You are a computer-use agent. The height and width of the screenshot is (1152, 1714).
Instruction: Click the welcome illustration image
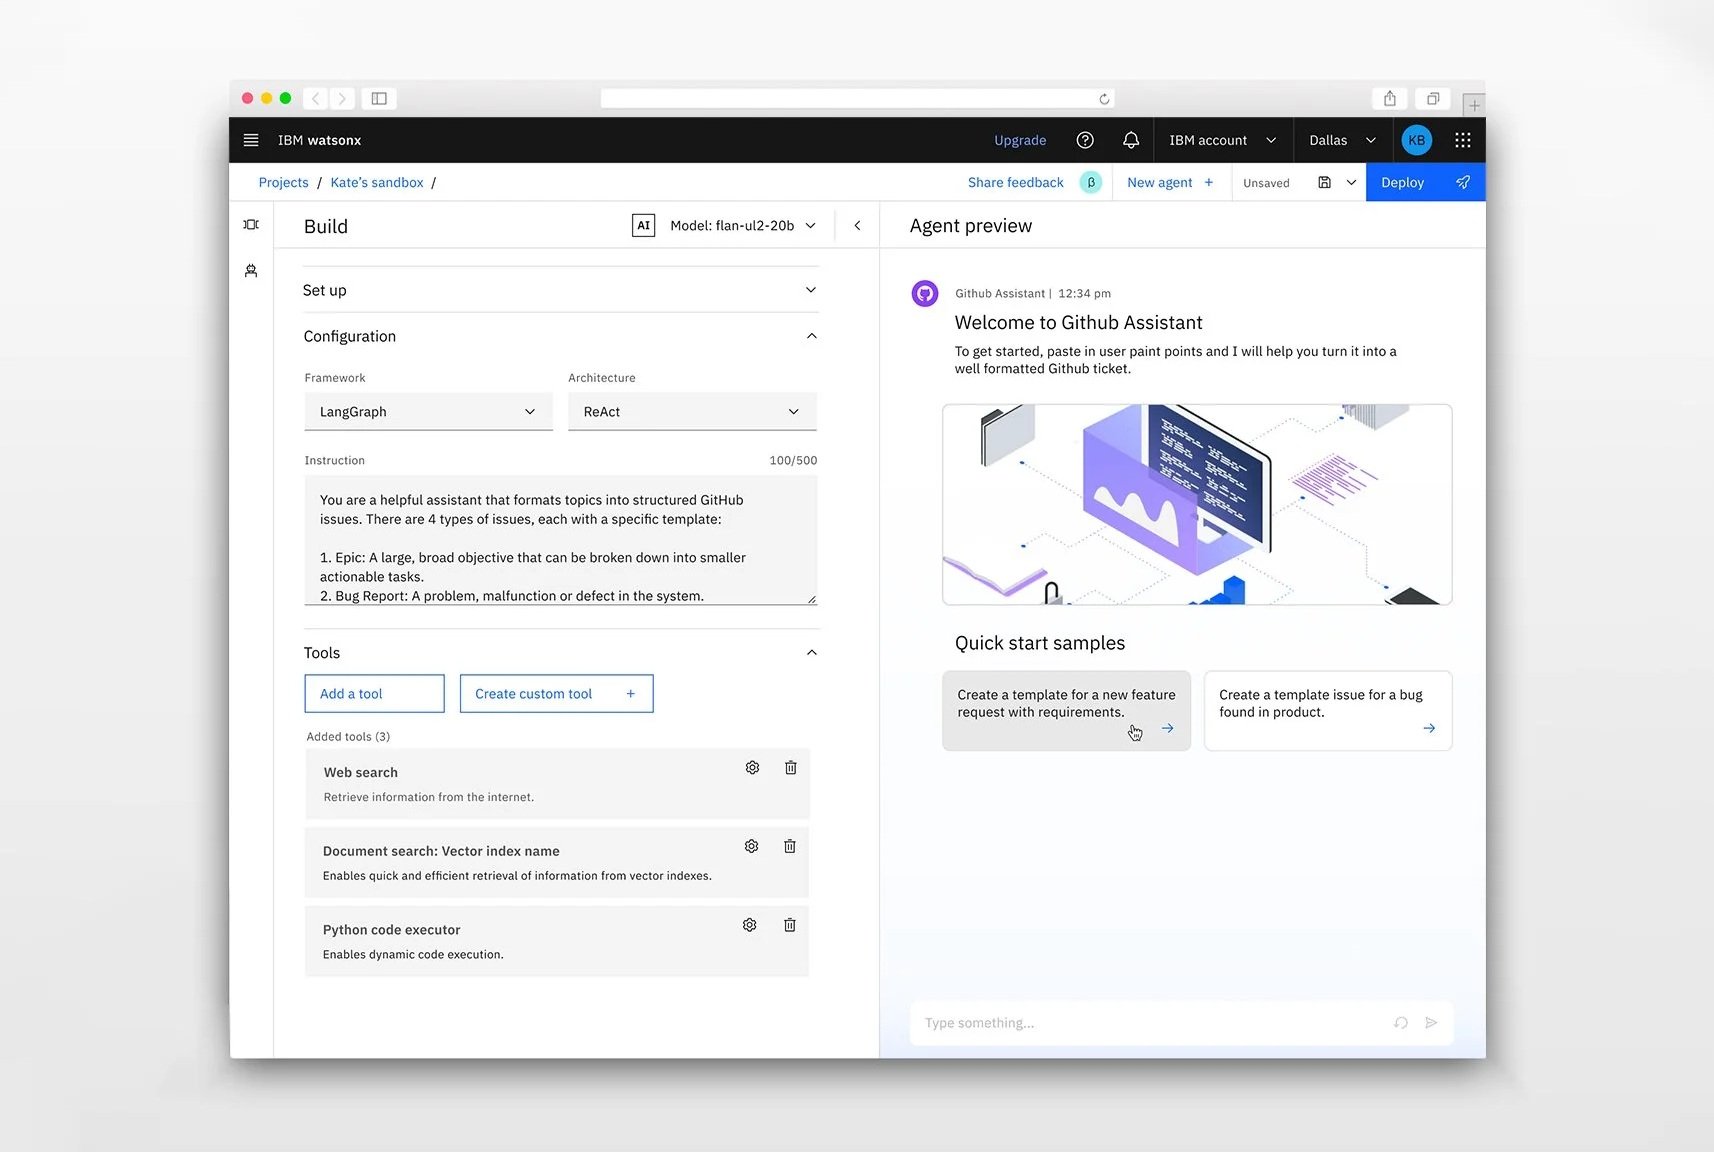click(x=1197, y=505)
